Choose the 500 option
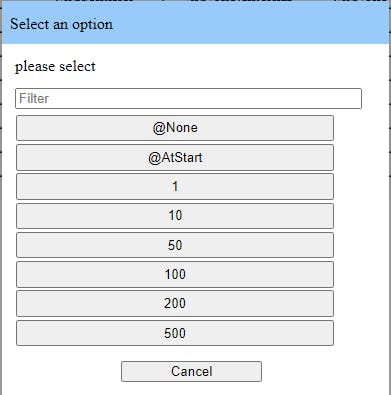This screenshot has width=391, height=395. pyautogui.click(x=175, y=333)
